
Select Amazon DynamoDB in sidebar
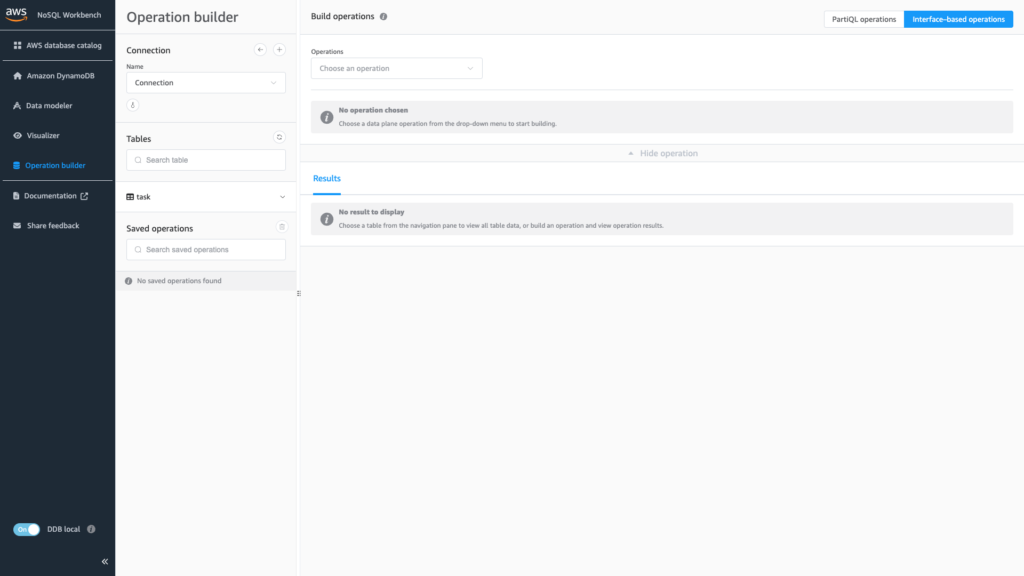click(x=57, y=75)
